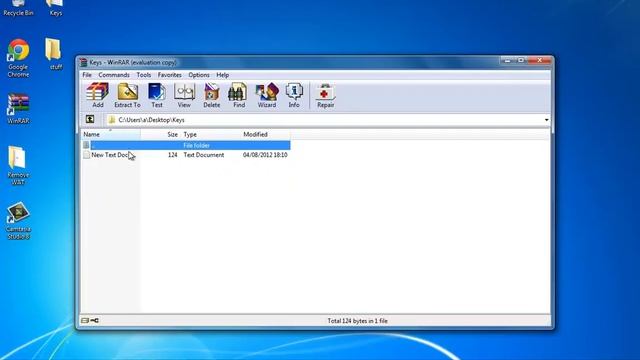Select the stuff folder on desktop
Viewport: 640px width, 360px height.
[54, 54]
